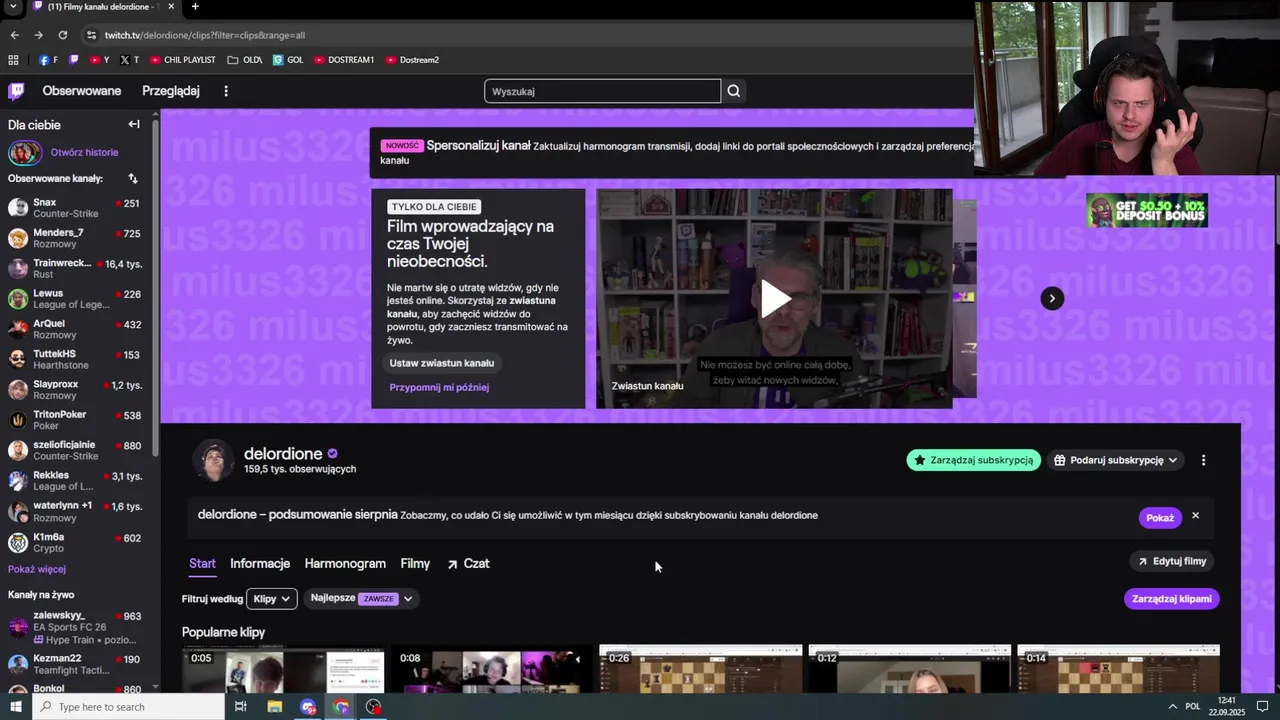This screenshot has width=1280, height=720.
Task: Click the Otwórz historie link
Action: pos(85,153)
